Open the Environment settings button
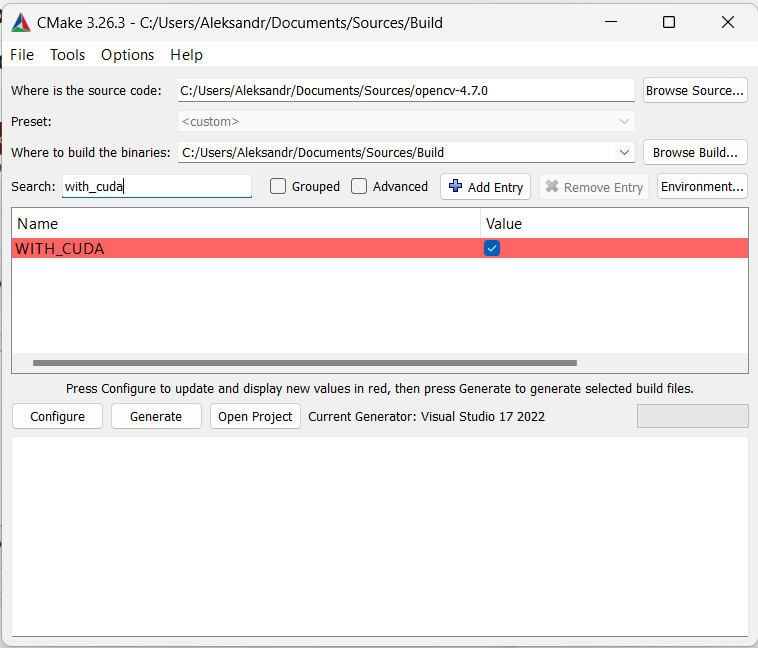758x648 pixels. [702, 186]
